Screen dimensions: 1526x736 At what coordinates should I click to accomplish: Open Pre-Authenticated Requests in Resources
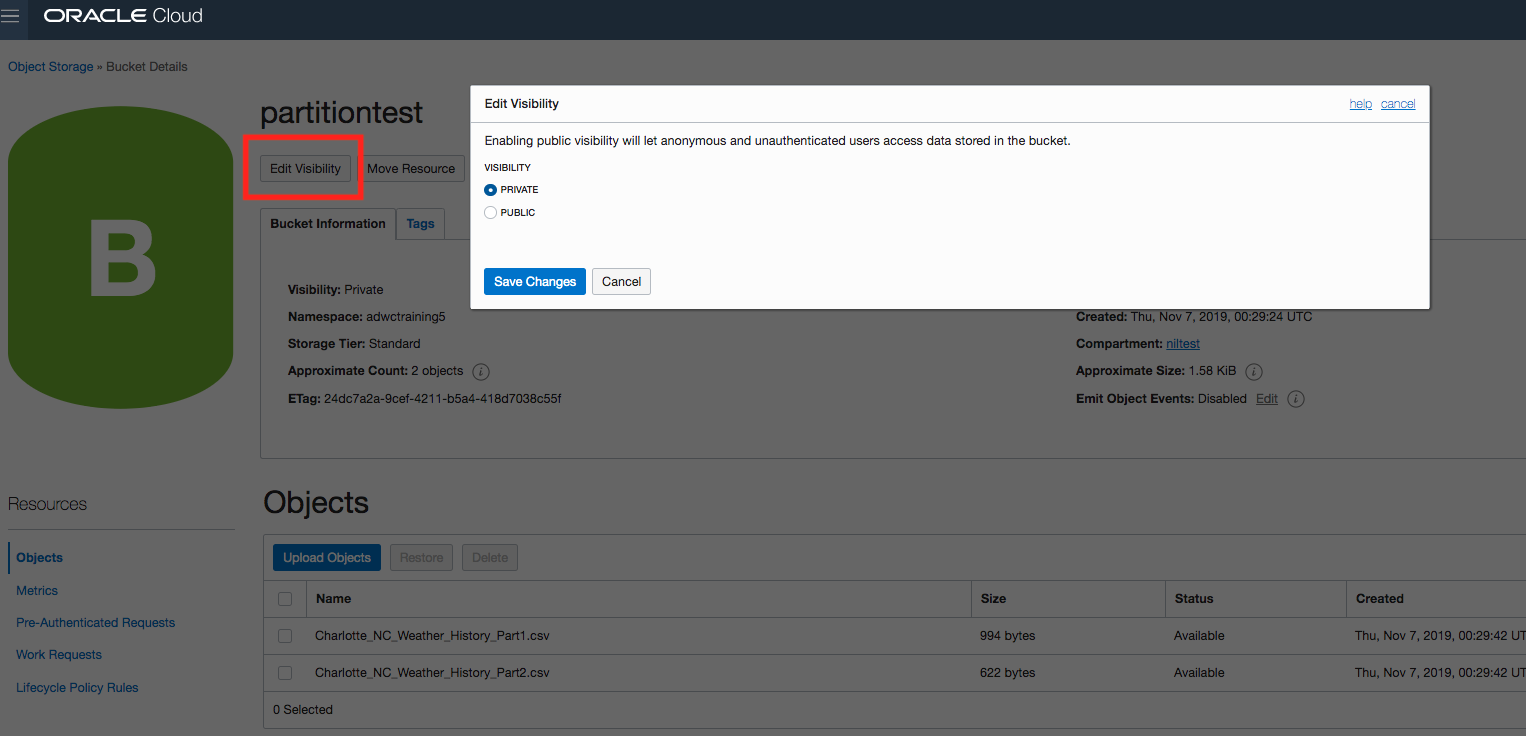95,623
